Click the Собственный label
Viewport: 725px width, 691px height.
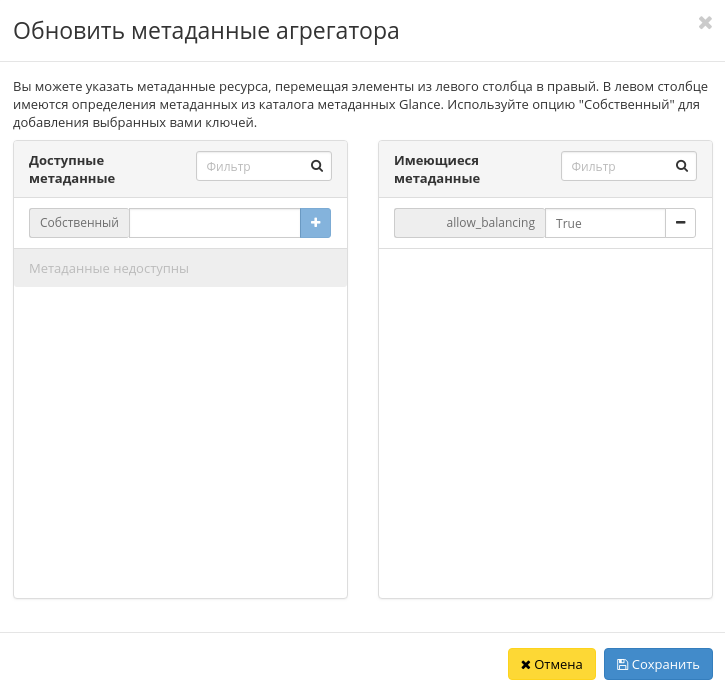[79, 223]
